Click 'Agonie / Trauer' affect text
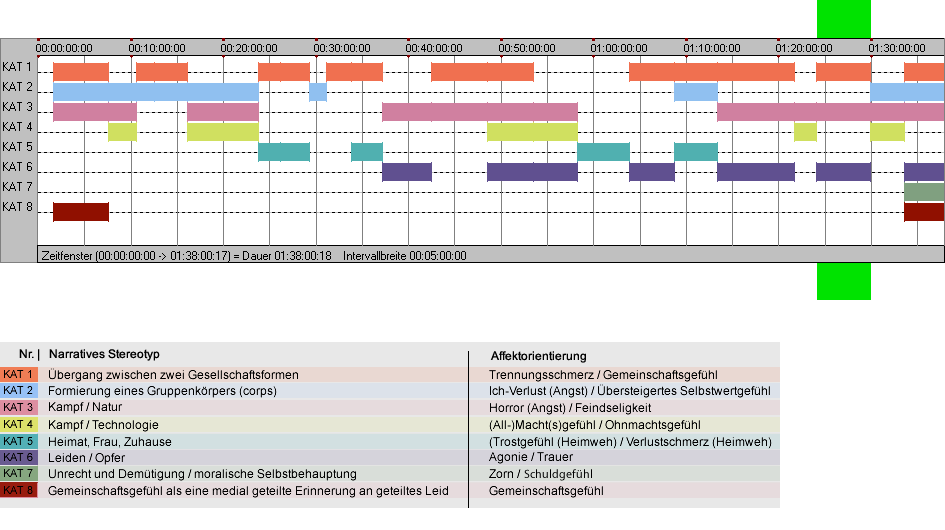This screenshot has height=530, width=945. point(531,457)
